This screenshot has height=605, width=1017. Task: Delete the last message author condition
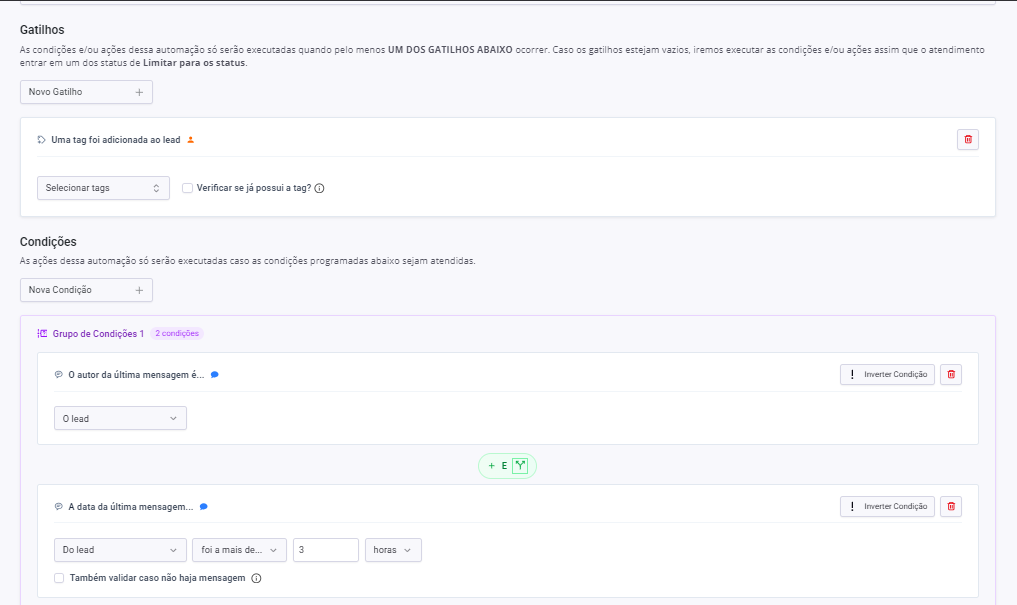pyautogui.click(x=951, y=375)
